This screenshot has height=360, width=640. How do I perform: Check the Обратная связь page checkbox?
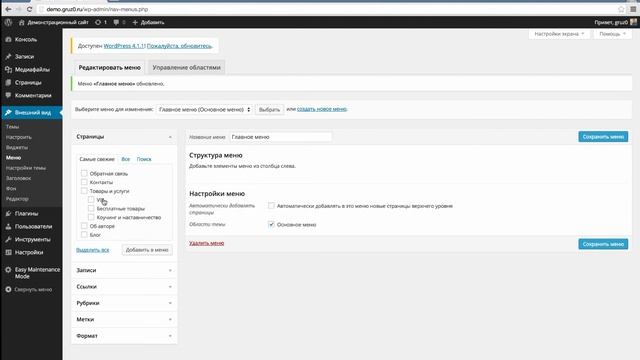point(84,173)
